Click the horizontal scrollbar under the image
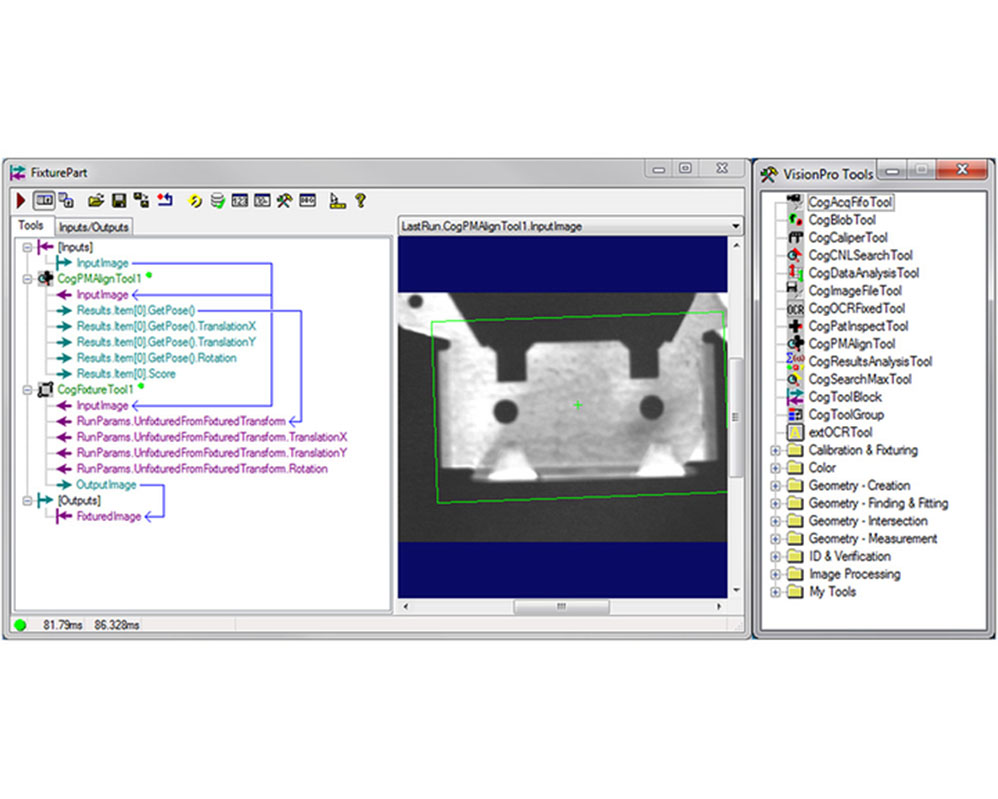 click(562, 607)
